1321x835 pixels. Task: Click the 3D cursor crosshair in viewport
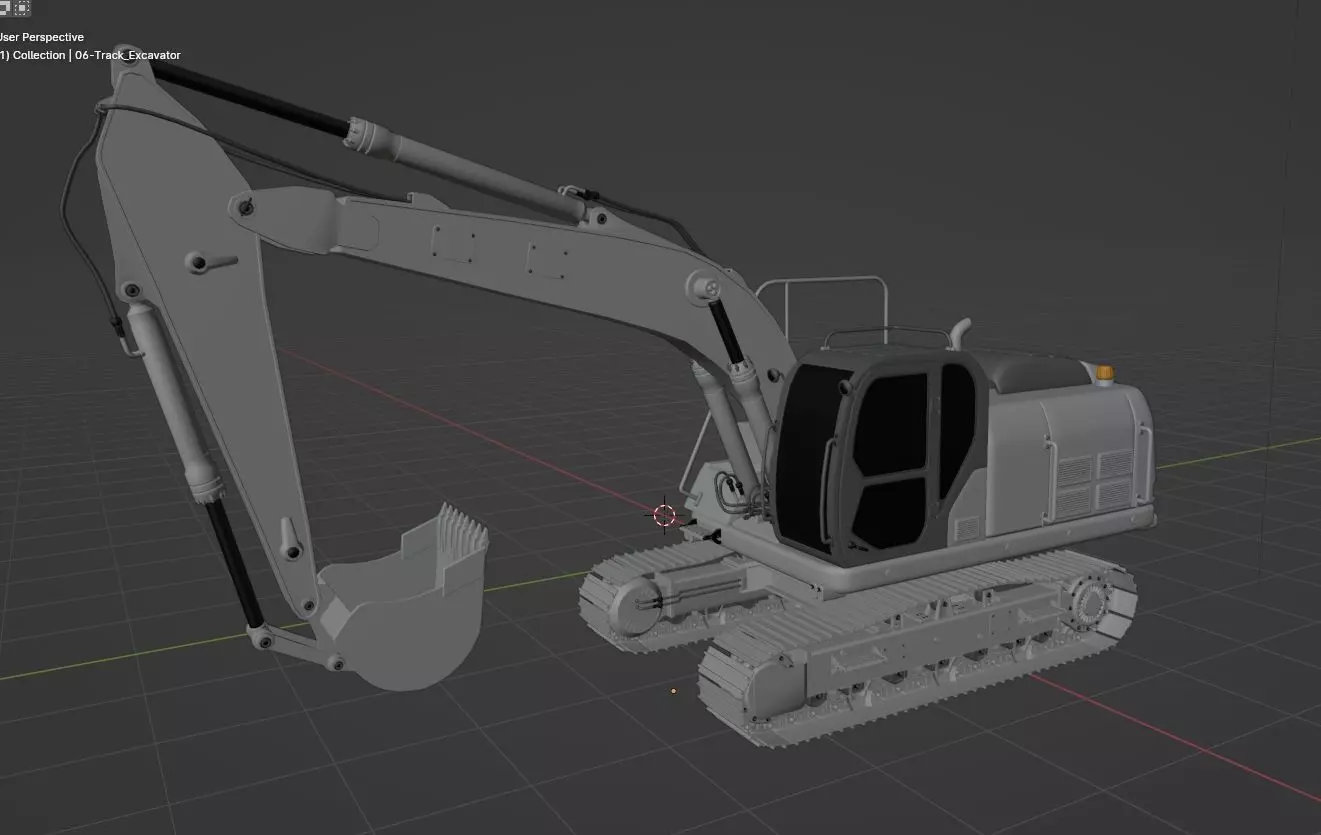coord(664,515)
